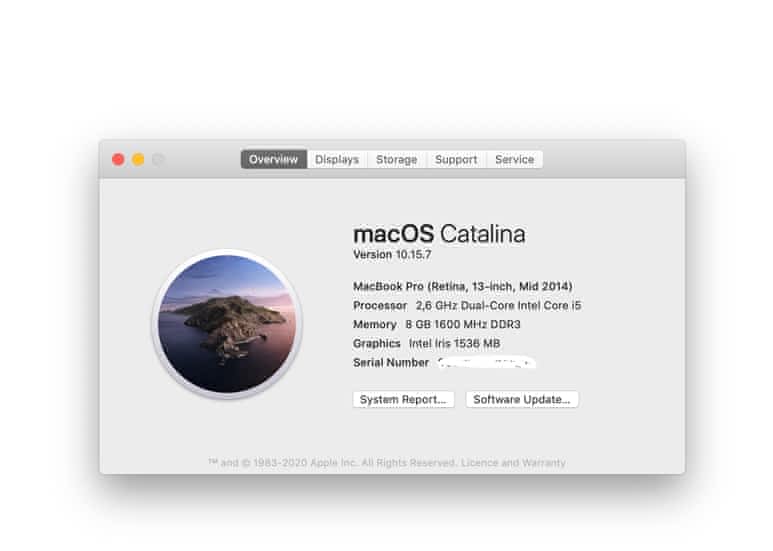Screen dimensions: 773x551
Task: Click the disabled grey zoom button
Action: (159, 159)
